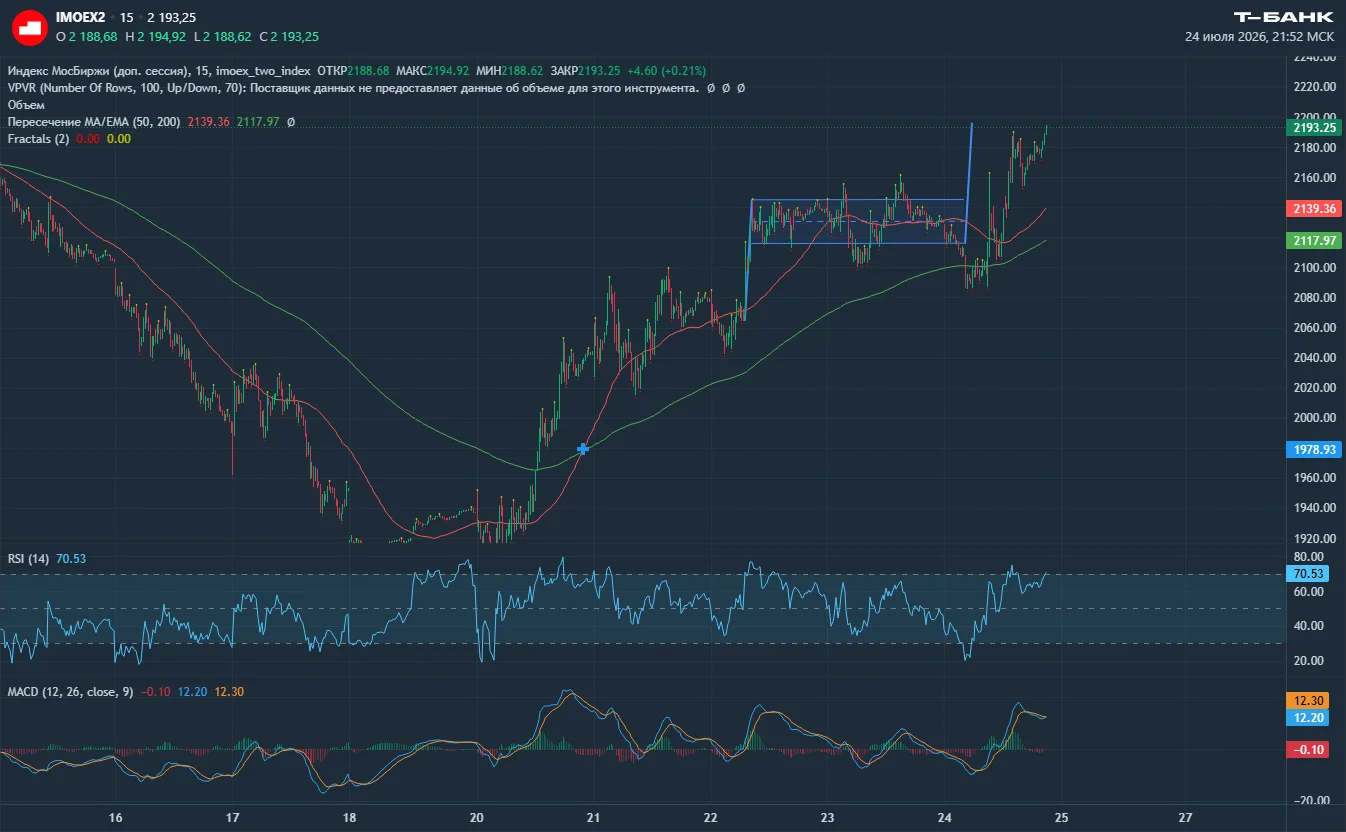Screen dimensions: 1346x832
Task: Click the blue cross MA crossover marker
Action: coord(583,449)
